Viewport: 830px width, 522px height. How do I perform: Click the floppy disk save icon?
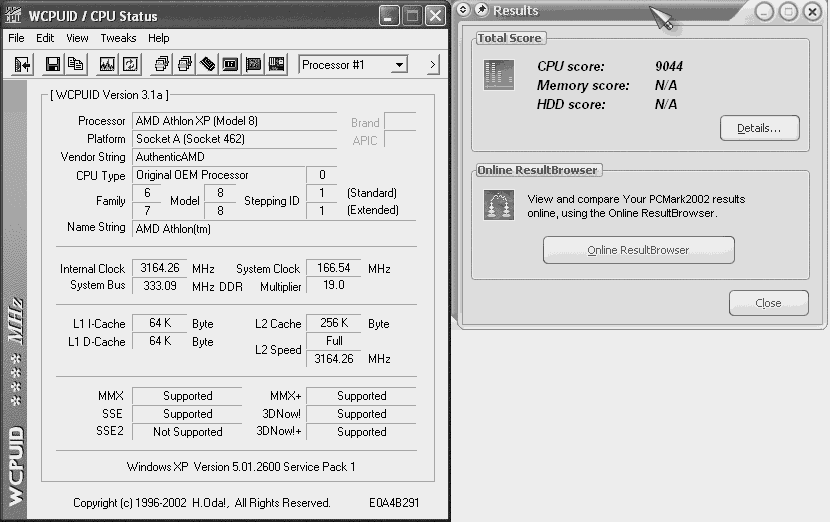coord(52,65)
